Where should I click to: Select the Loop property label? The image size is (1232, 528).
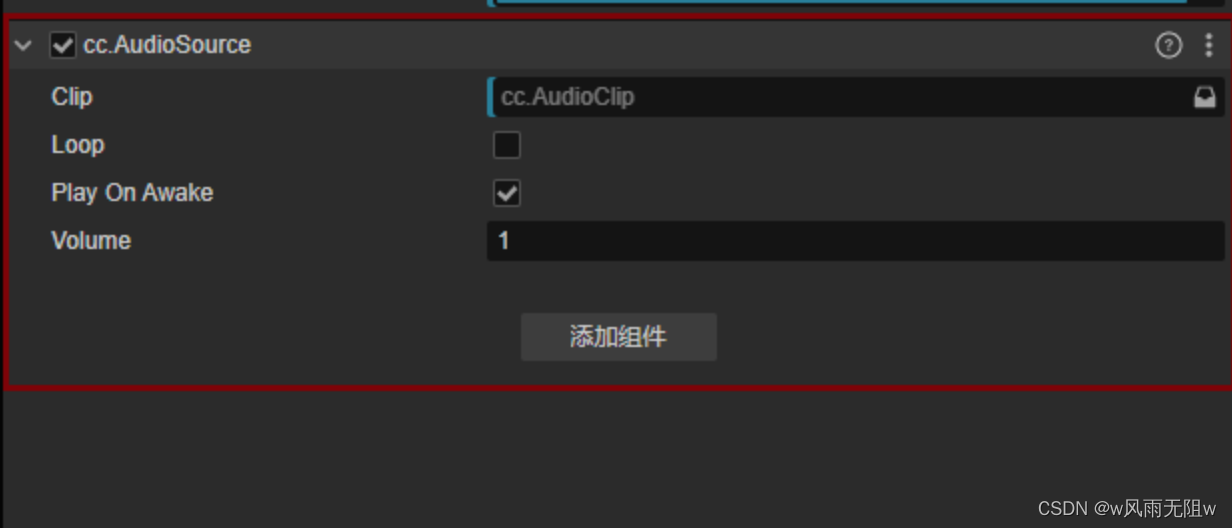coord(78,145)
